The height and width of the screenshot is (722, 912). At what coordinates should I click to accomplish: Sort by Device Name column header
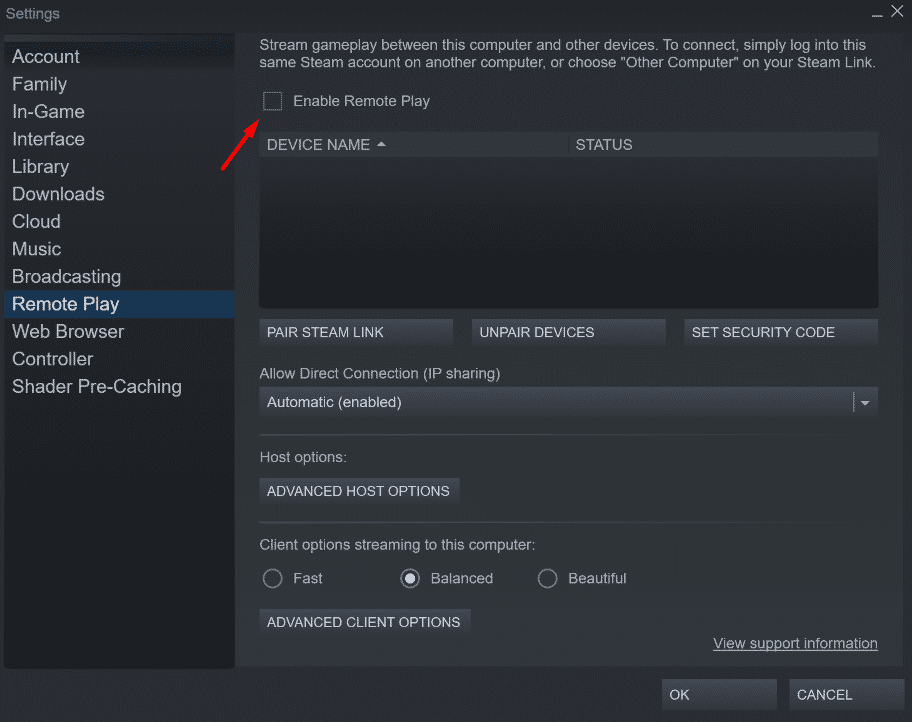[x=414, y=145]
